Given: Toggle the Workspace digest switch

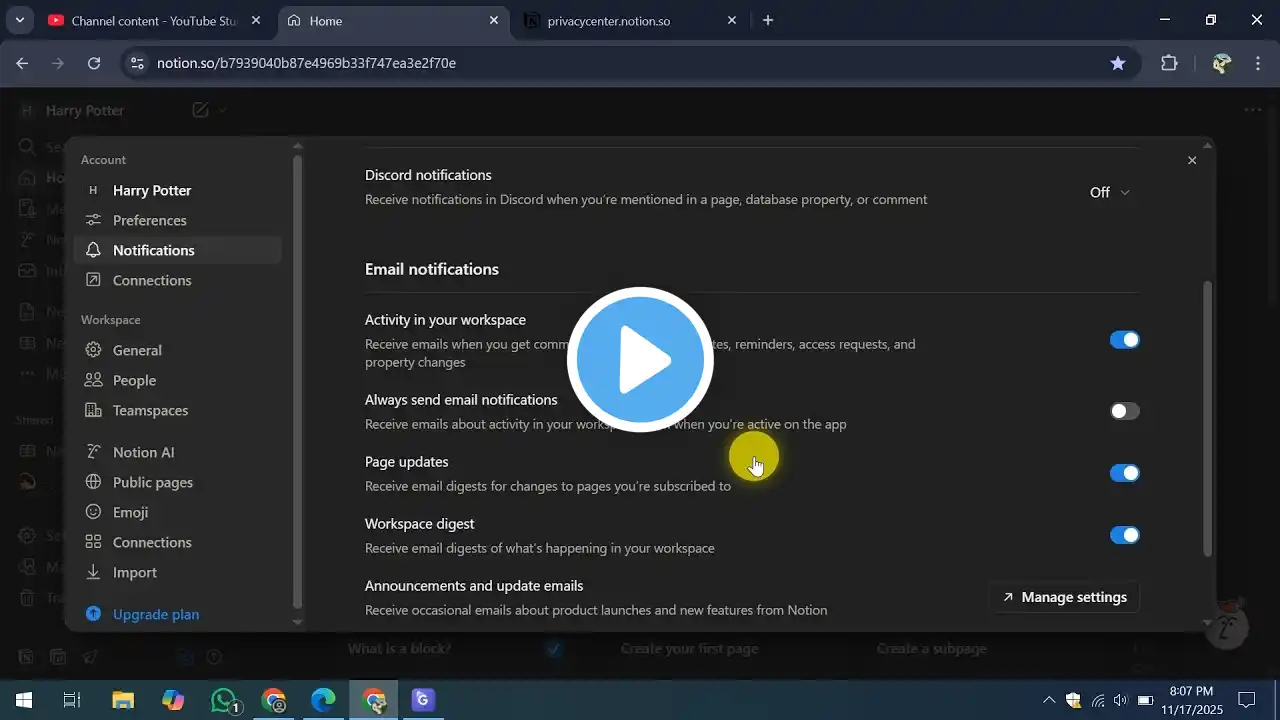Looking at the screenshot, I should 1124,535.
